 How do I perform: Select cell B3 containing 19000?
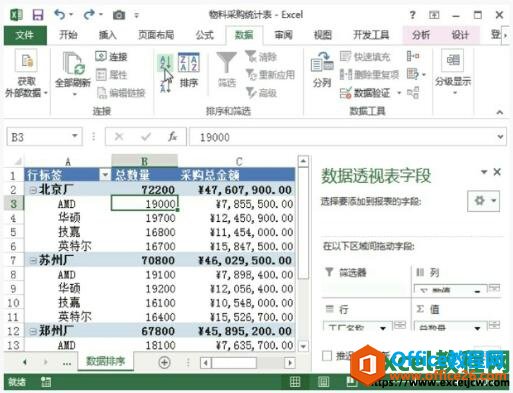(145, 203)
